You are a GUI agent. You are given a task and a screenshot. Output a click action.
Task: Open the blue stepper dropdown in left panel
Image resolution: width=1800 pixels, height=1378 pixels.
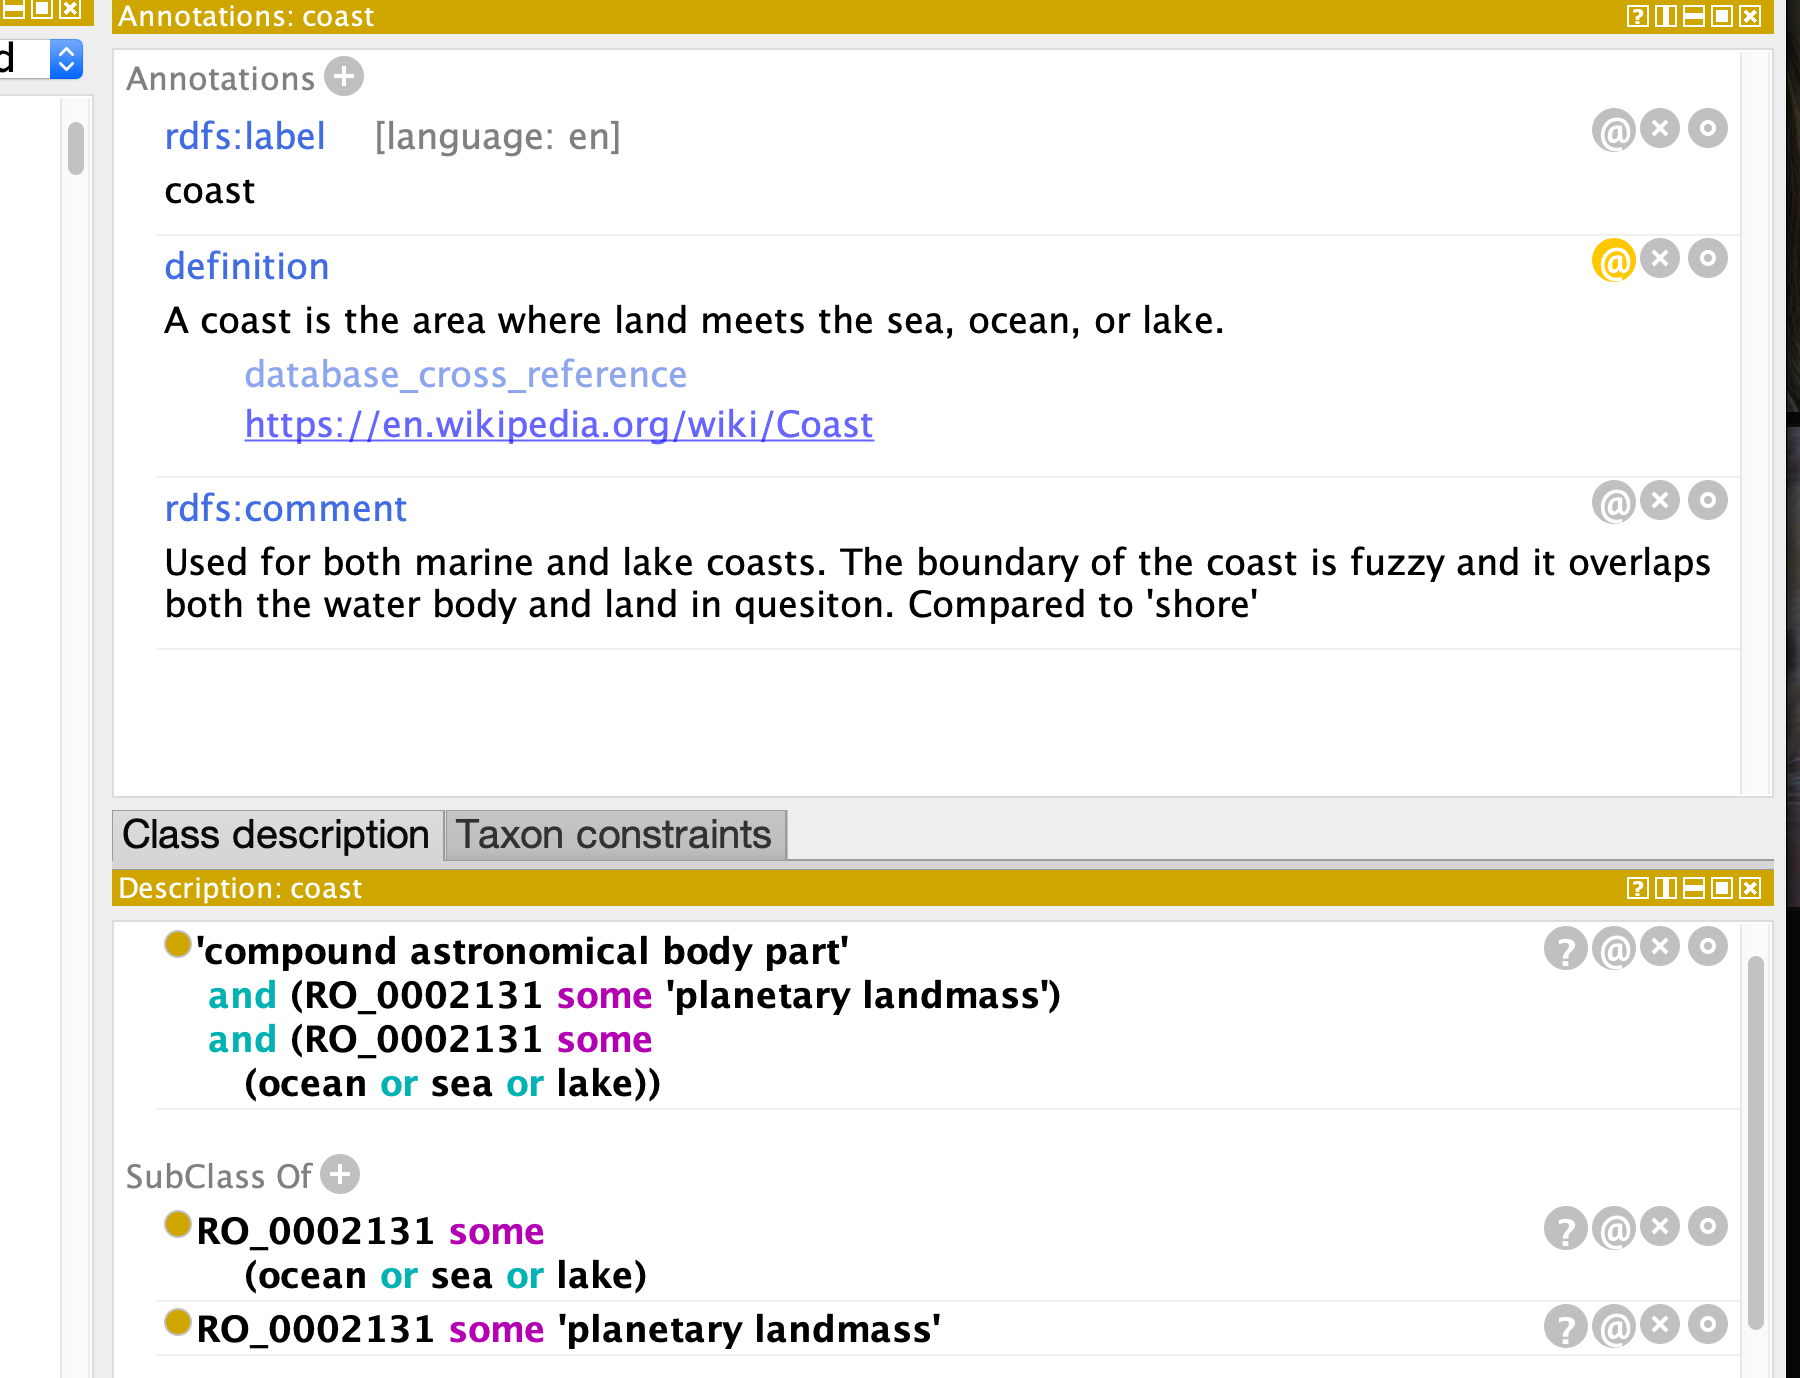(x=66, y=59)
